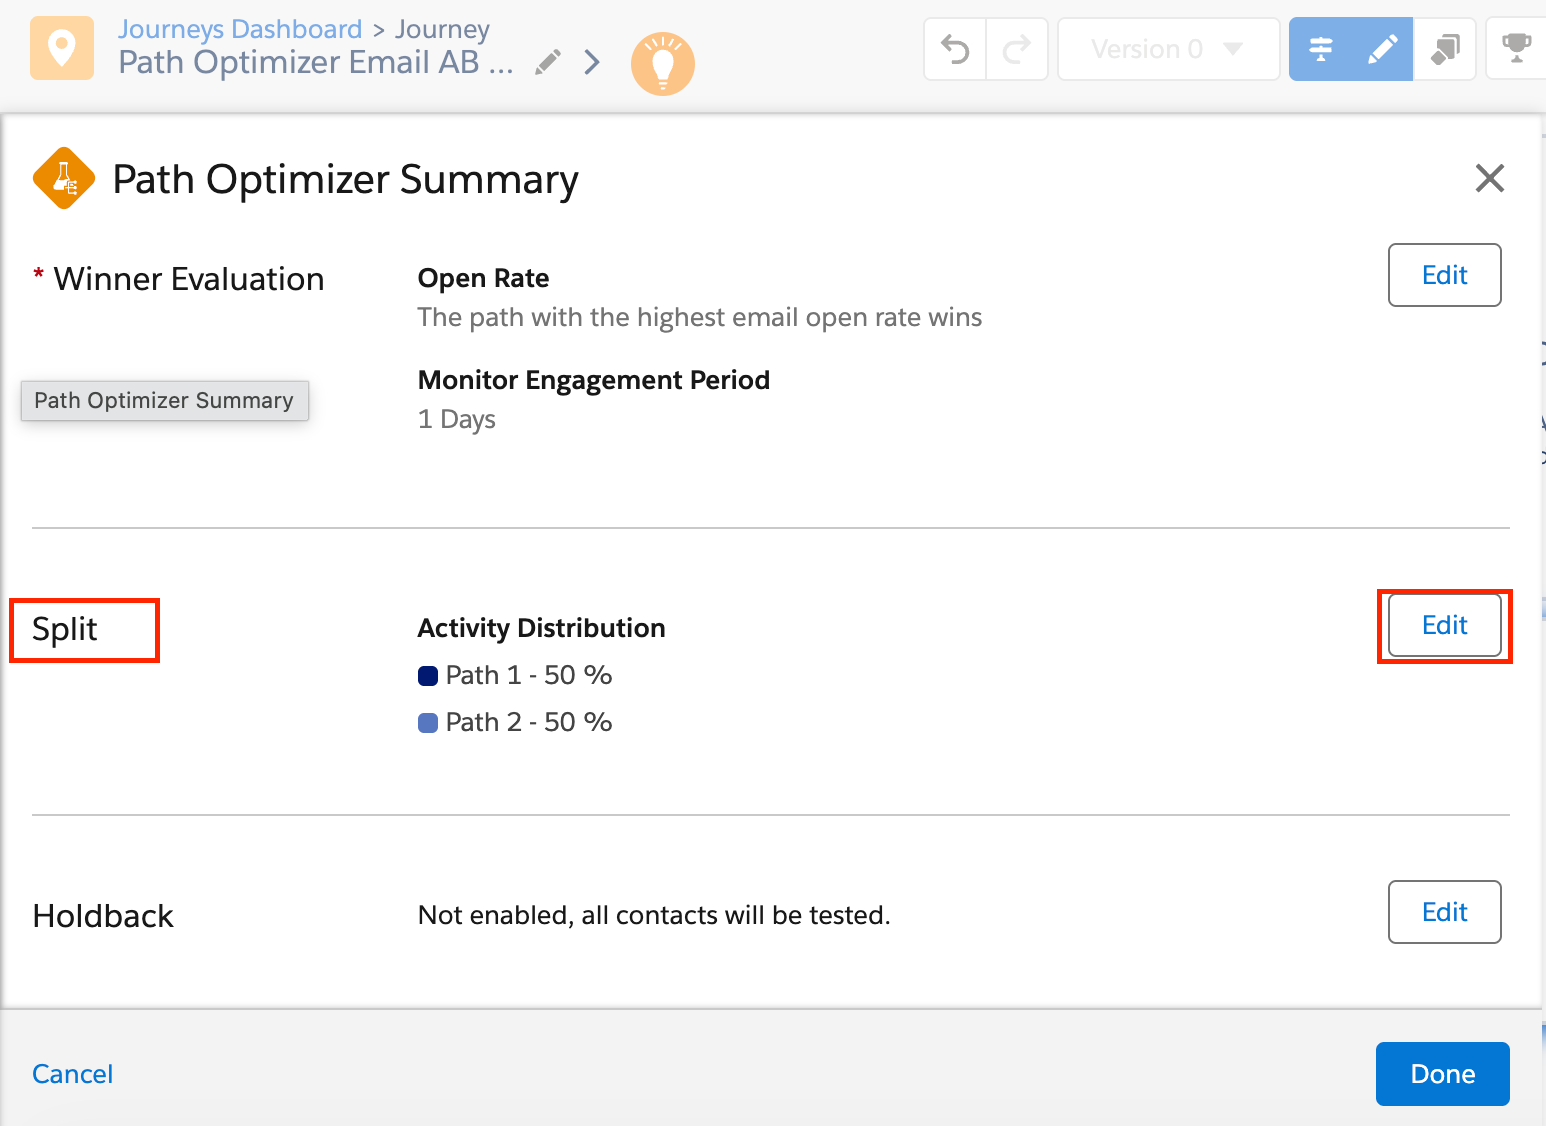This screenshot has height=1126, width=1546.
Task: Click the Path 1 dark blue swatch
Action: 428,676
